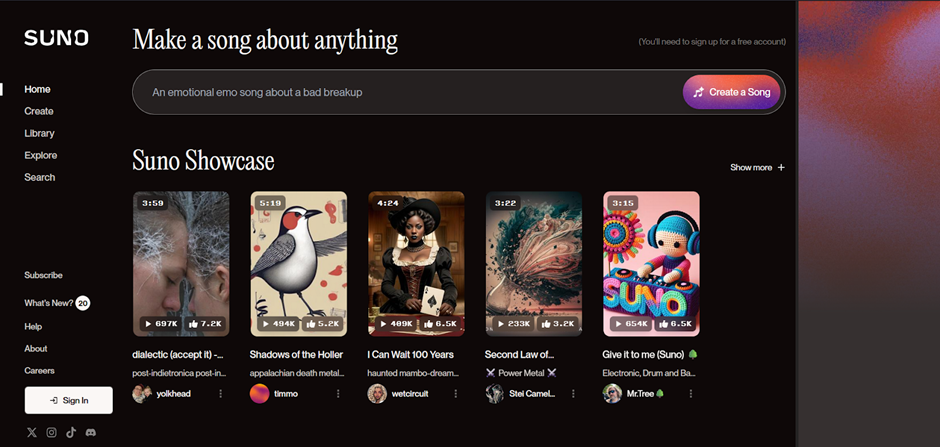Viewport: 940px width, 447px height.
Task: Open the Discord social link
Action: coord(91,433)
